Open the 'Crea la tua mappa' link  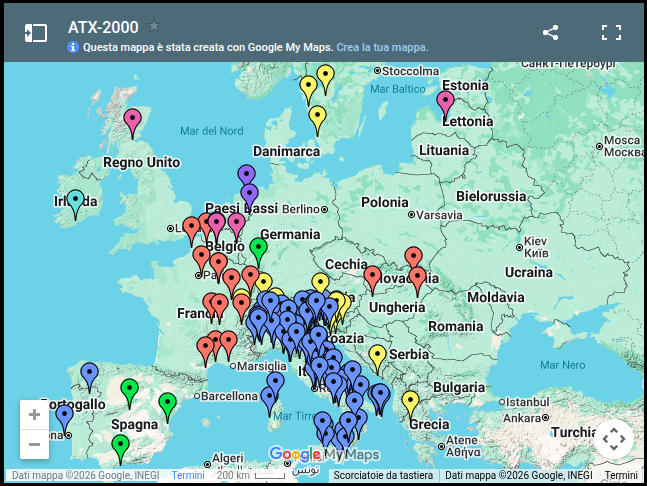(x=382, y=47)
